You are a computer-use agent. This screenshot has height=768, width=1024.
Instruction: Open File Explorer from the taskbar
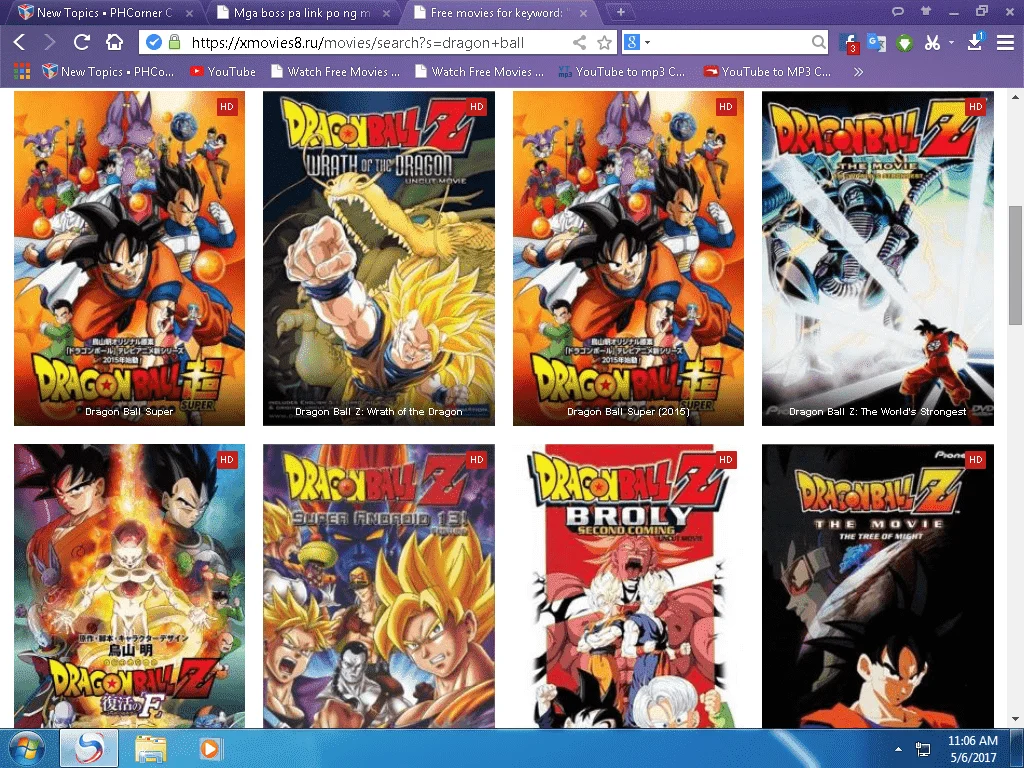(x=151, y=749)
